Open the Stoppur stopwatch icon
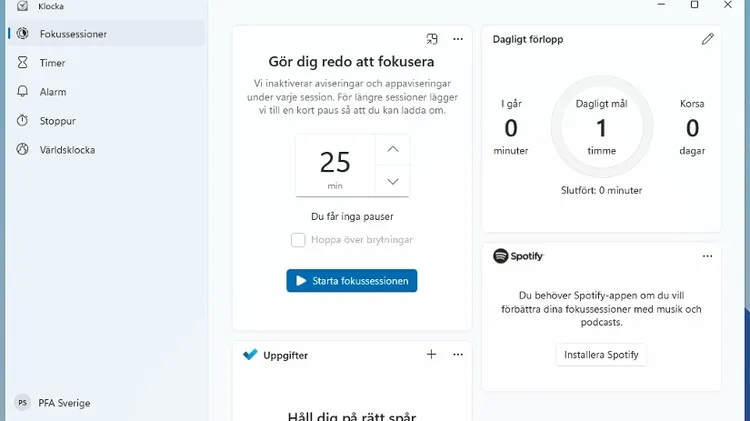 pyautogui.click(x=22, y=121)
